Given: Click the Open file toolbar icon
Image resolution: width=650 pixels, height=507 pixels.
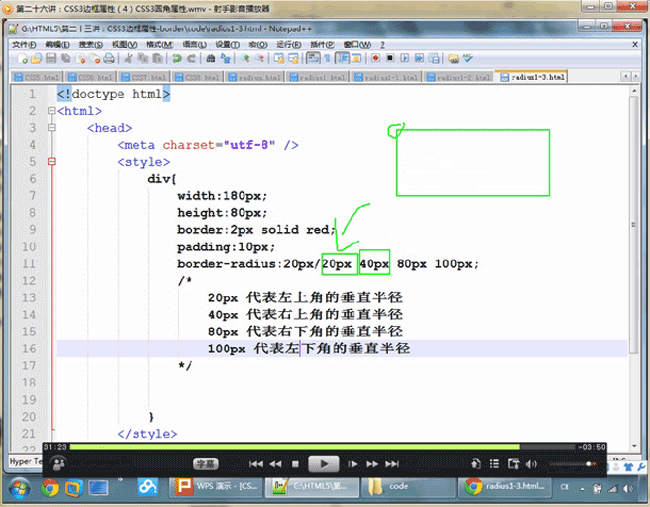Looking at the screenshot, I should point(37,58).
